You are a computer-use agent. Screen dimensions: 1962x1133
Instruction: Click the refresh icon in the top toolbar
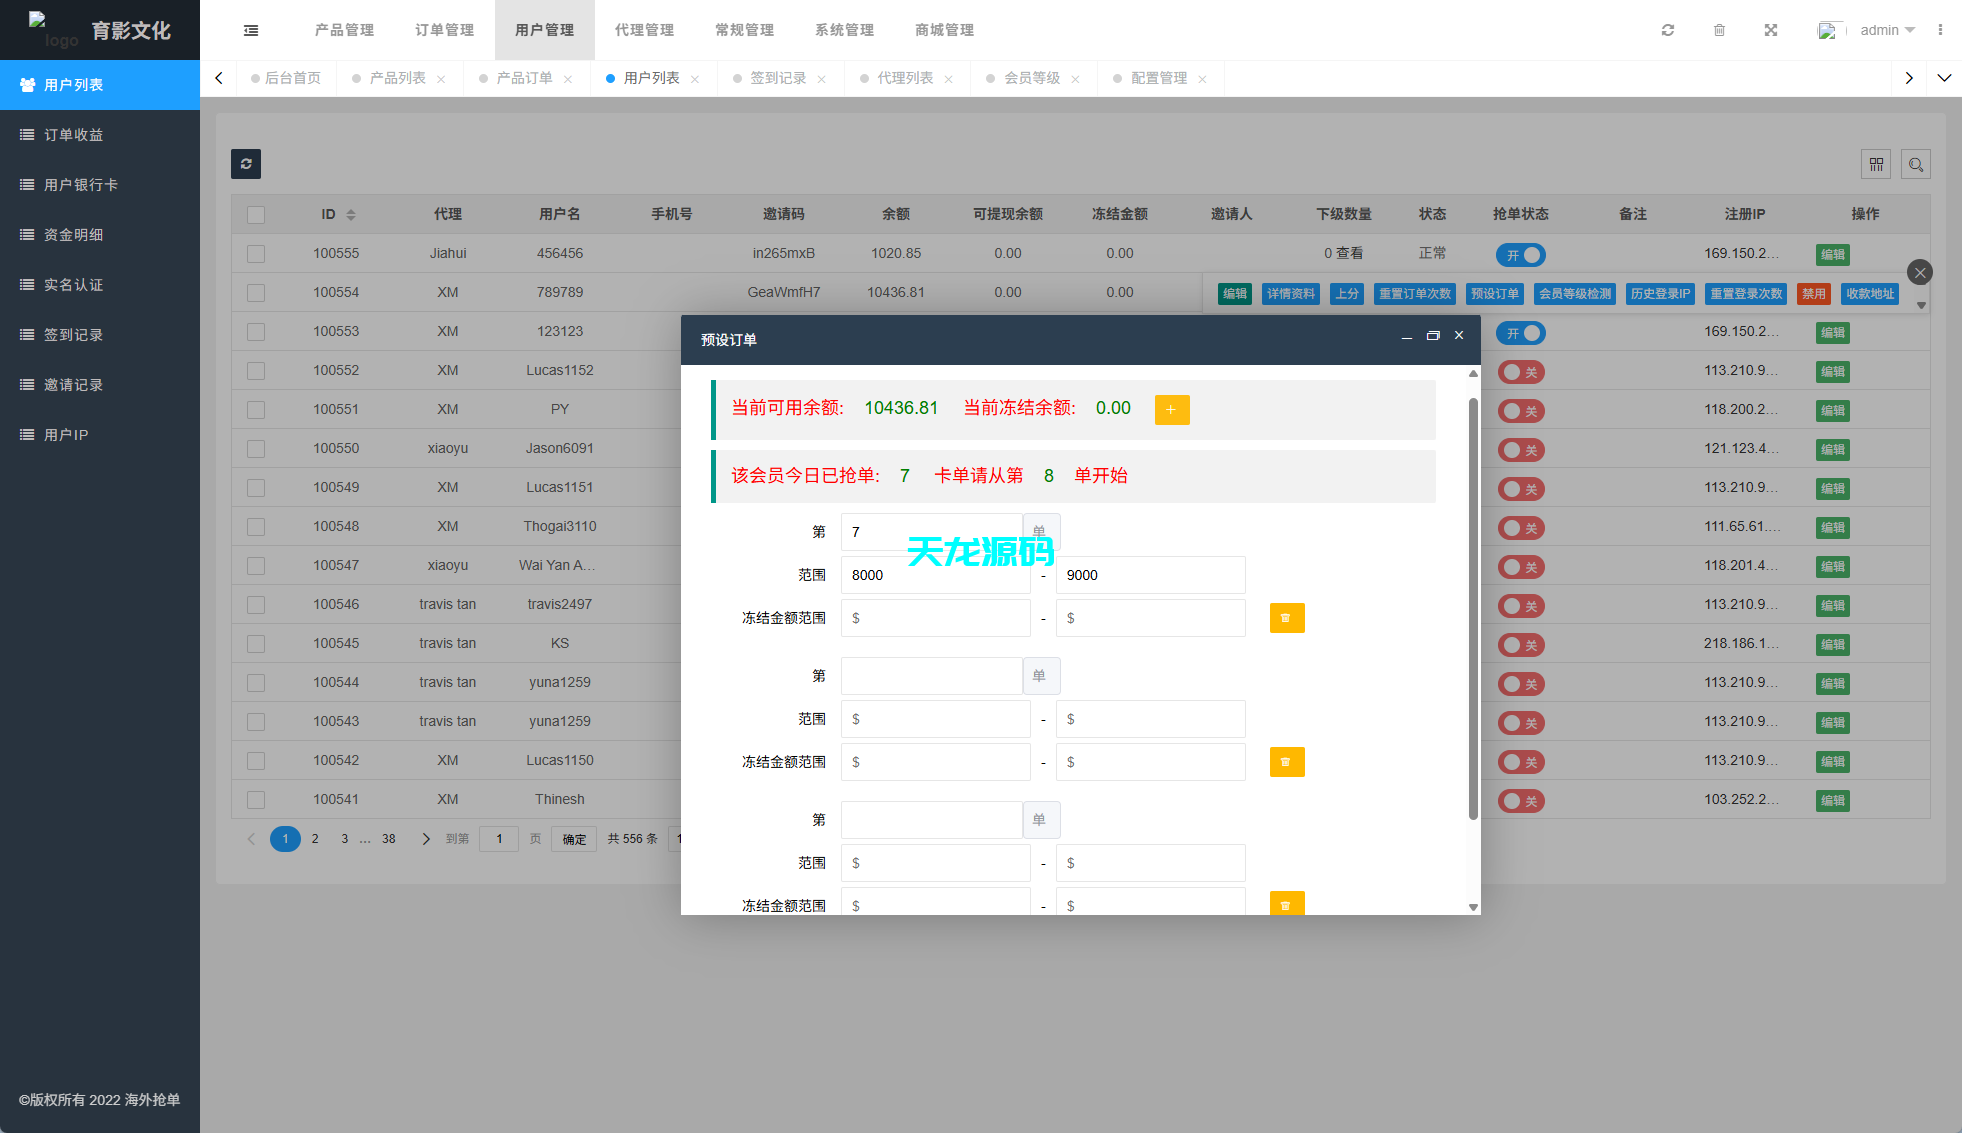1668,30
